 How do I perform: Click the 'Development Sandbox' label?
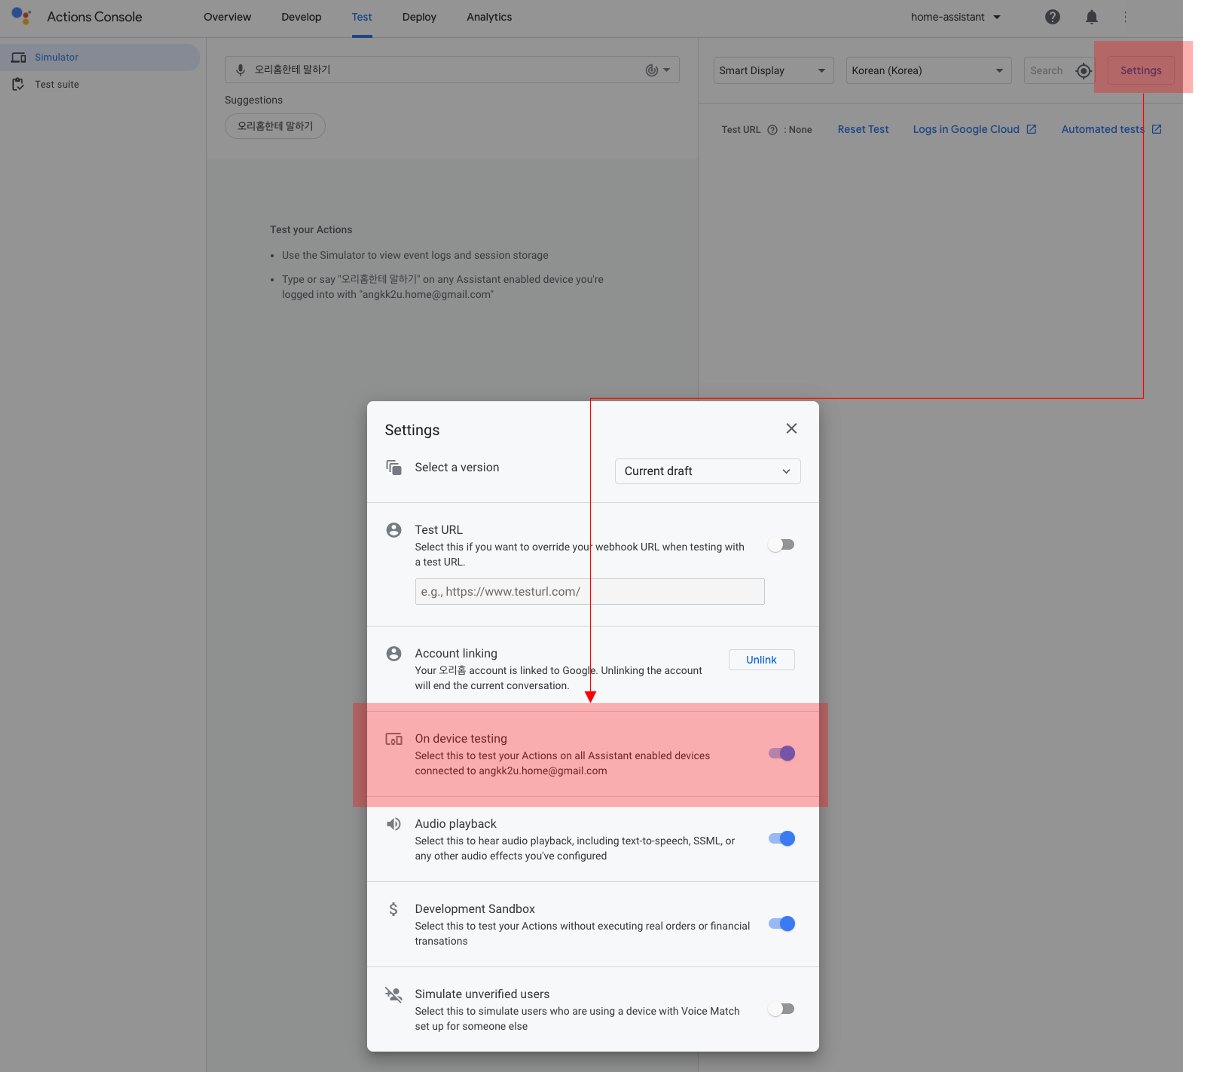tap(475, 909)
